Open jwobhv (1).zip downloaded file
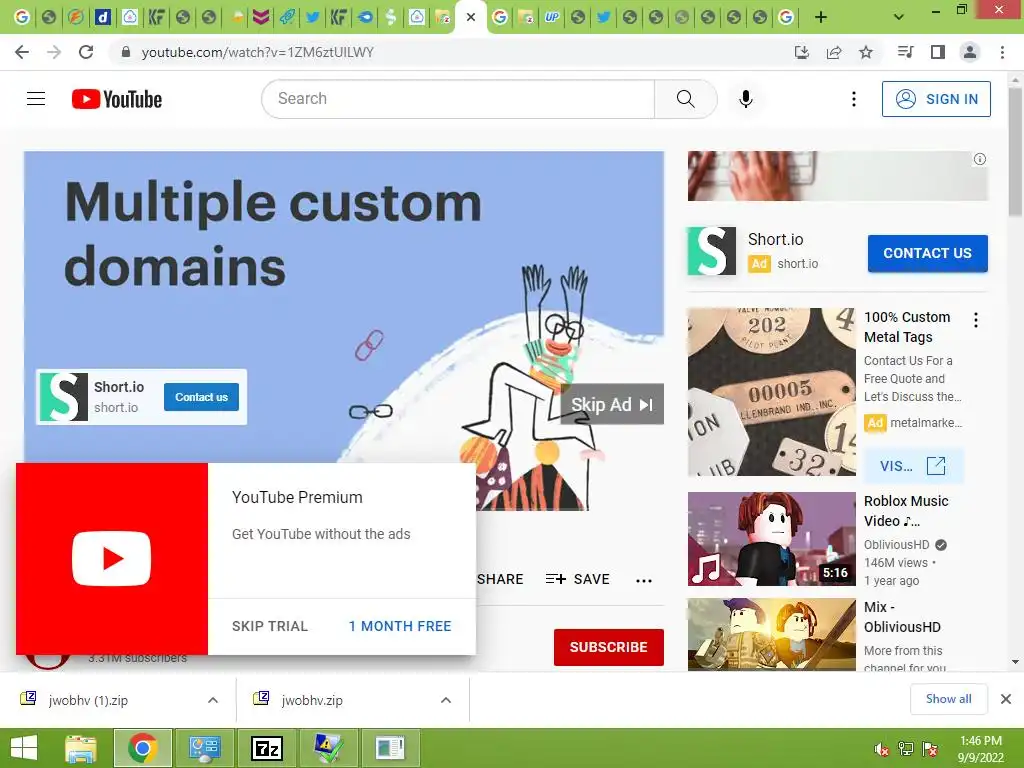Image resolution: width=1024 pixels, height=768 pixels. [88, 700]
